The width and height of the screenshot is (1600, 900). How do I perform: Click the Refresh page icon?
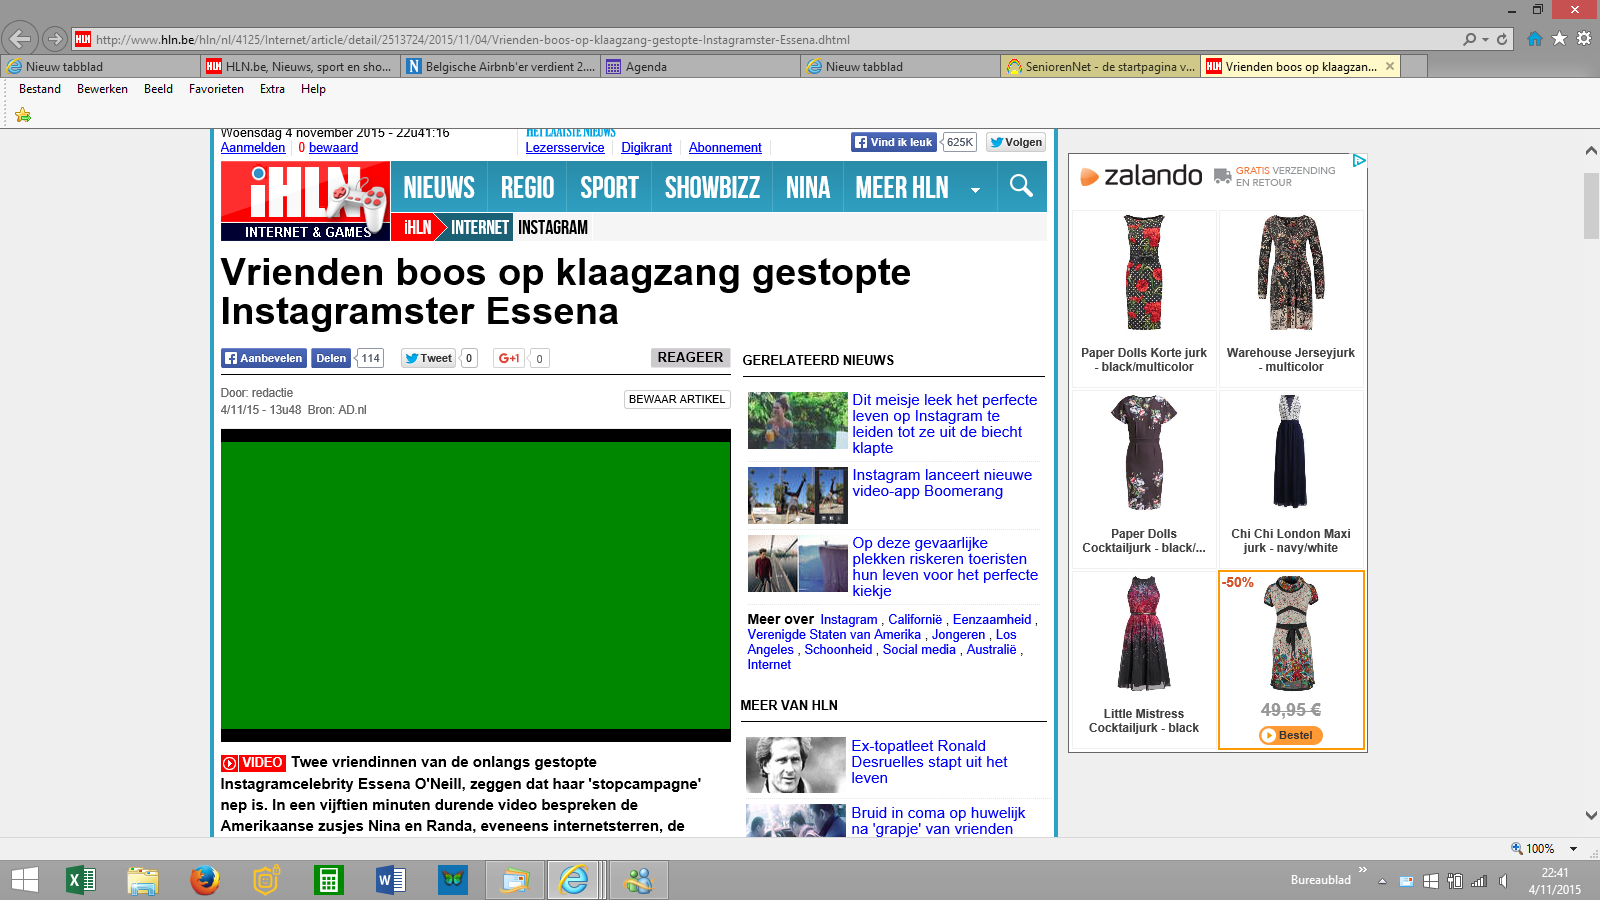pyautogui.click(x=1502, y=40)
